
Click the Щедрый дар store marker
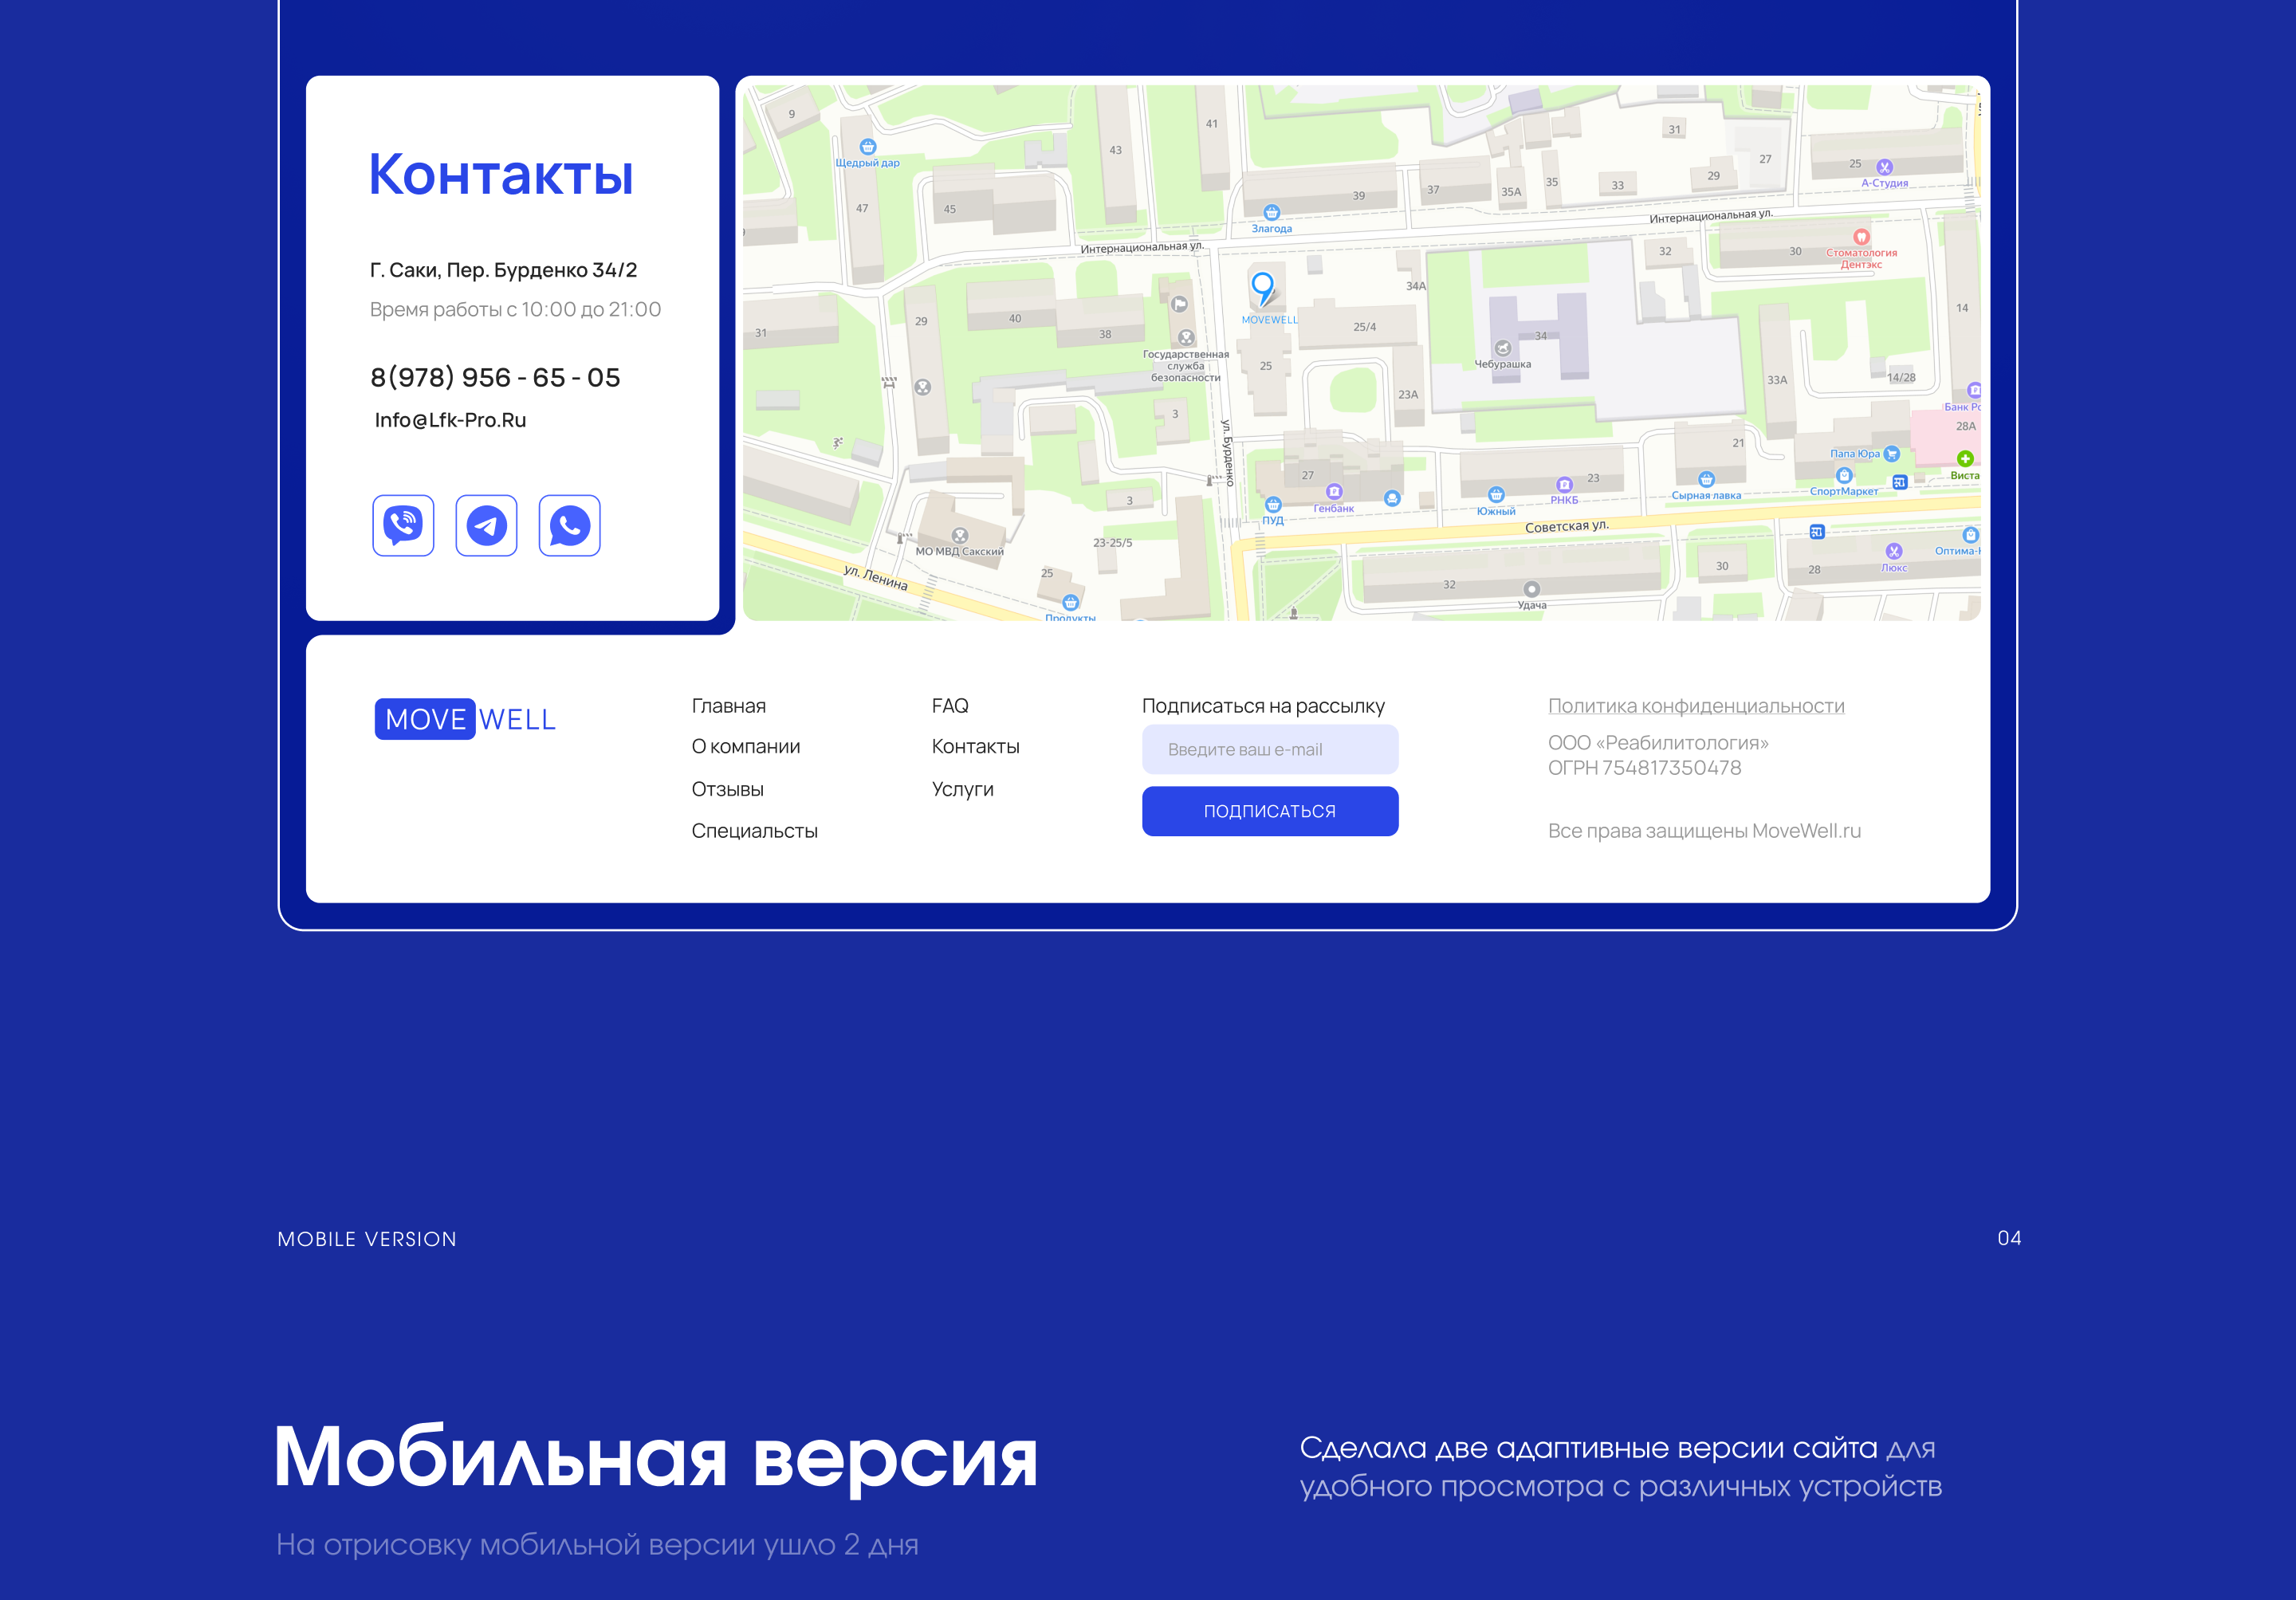click(867, 147)
